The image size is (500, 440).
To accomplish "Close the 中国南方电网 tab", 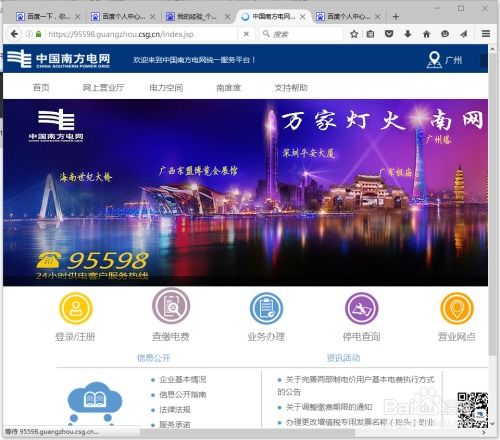I will (303, 17).
